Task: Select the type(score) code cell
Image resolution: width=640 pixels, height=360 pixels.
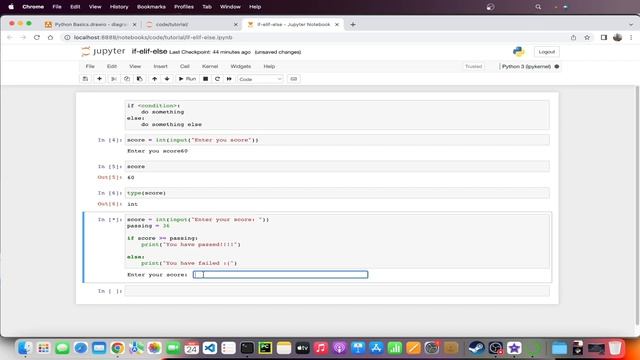Action: [337, 193]
